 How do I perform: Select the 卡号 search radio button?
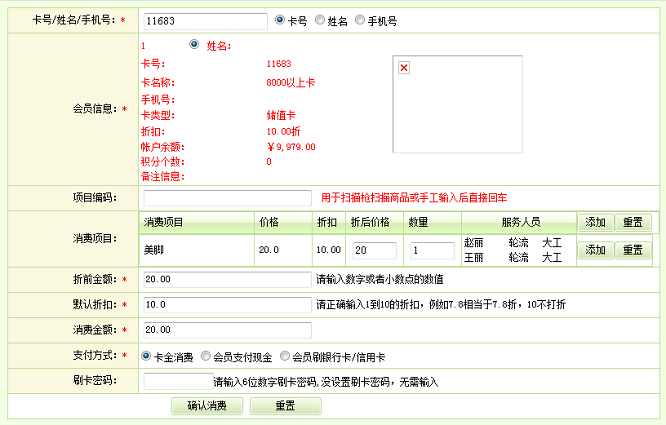279,20
